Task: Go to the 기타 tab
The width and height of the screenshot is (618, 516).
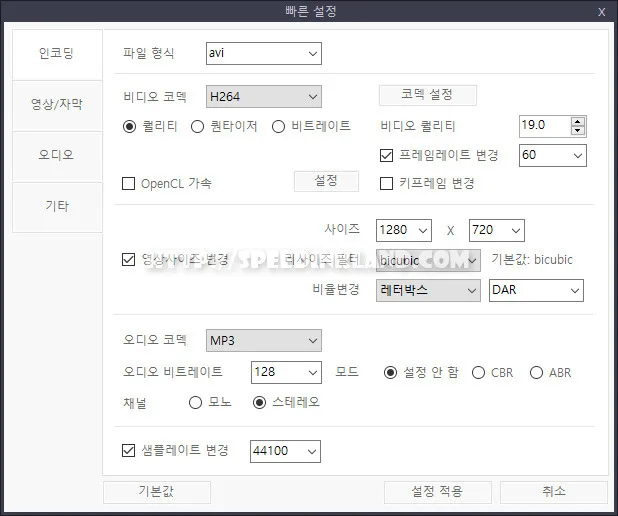Action: click(57, 206)
